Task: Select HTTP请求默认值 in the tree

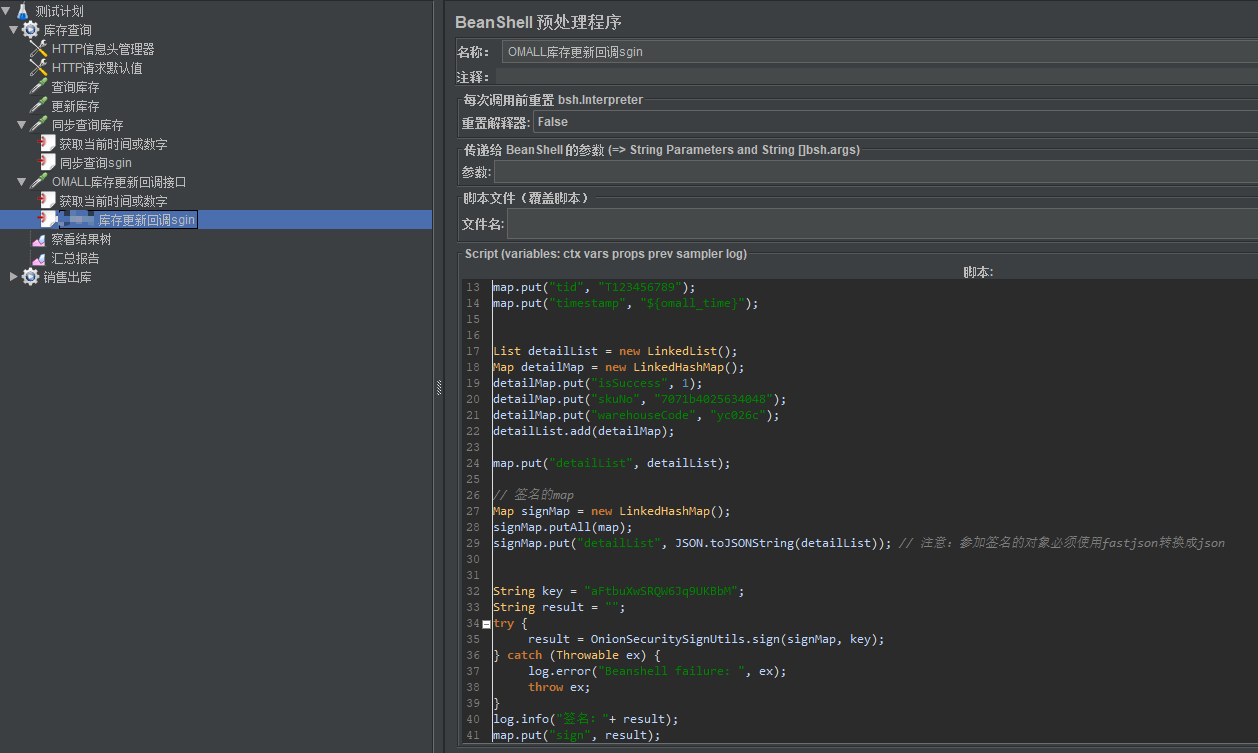Action: (x=97, y=68)
